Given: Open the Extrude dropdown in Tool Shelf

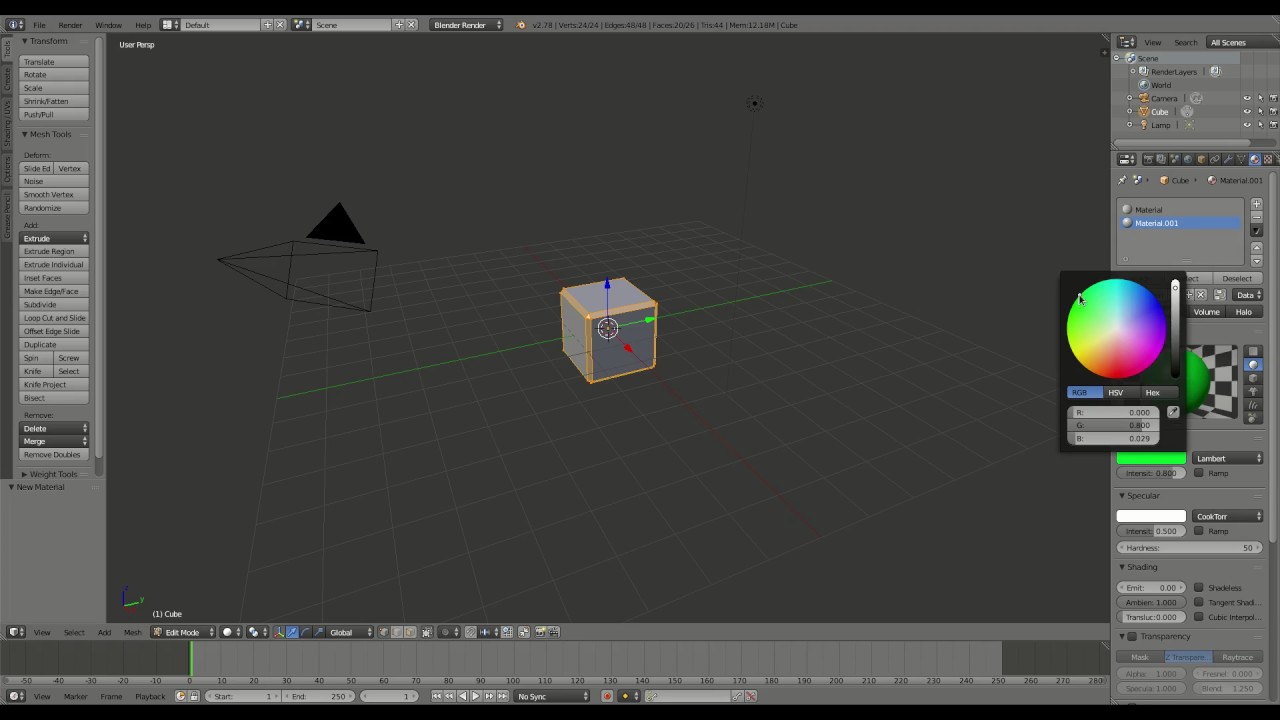Looking at the screenshot, I should (x=55, y=238).
